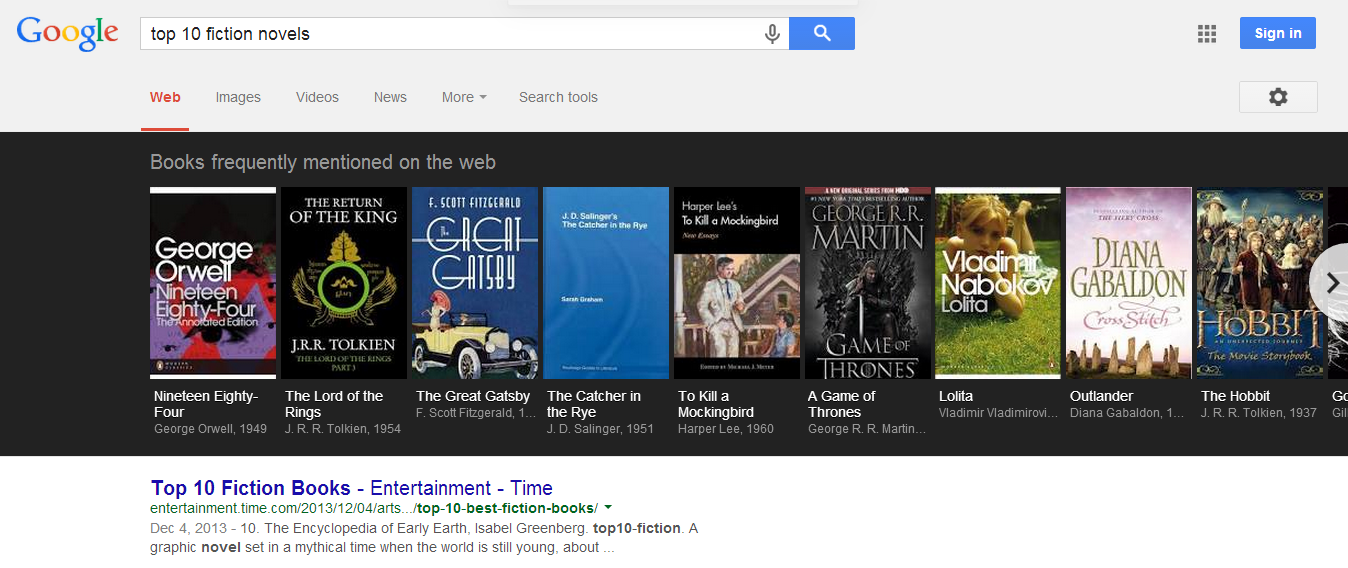Open Search tools options
Screen dimensions: 1348x568
click(558, 97)
